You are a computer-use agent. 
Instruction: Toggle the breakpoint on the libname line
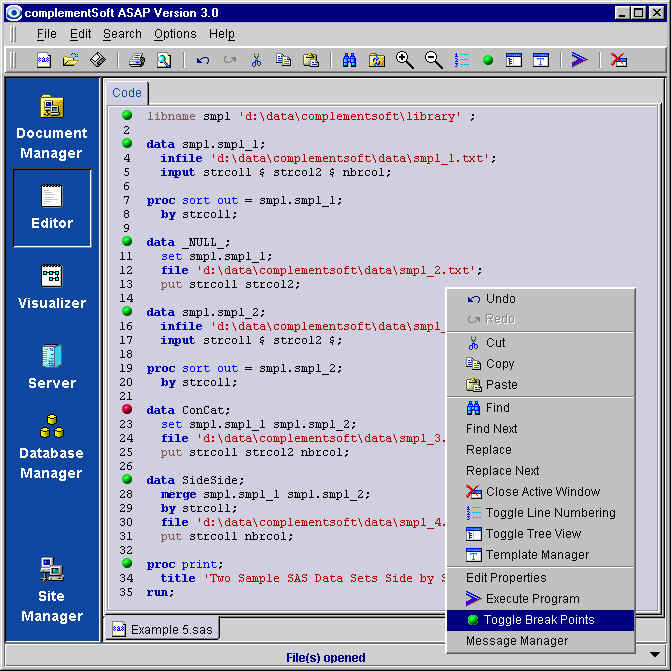tap(127, 115)
